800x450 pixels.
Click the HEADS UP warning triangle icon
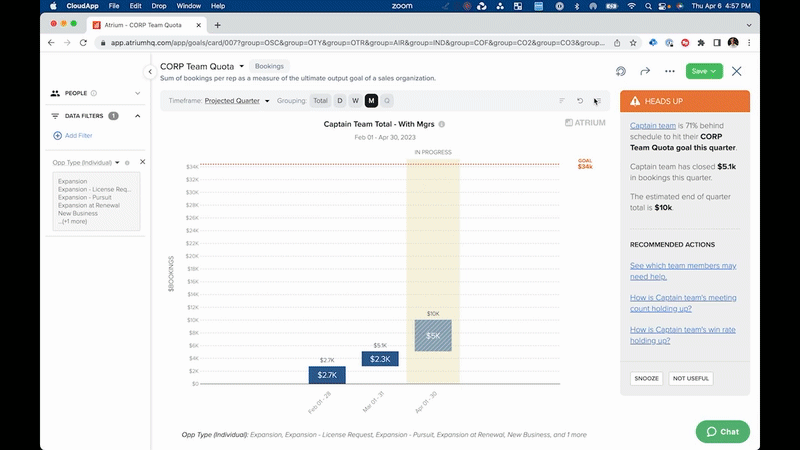(635, 101)
